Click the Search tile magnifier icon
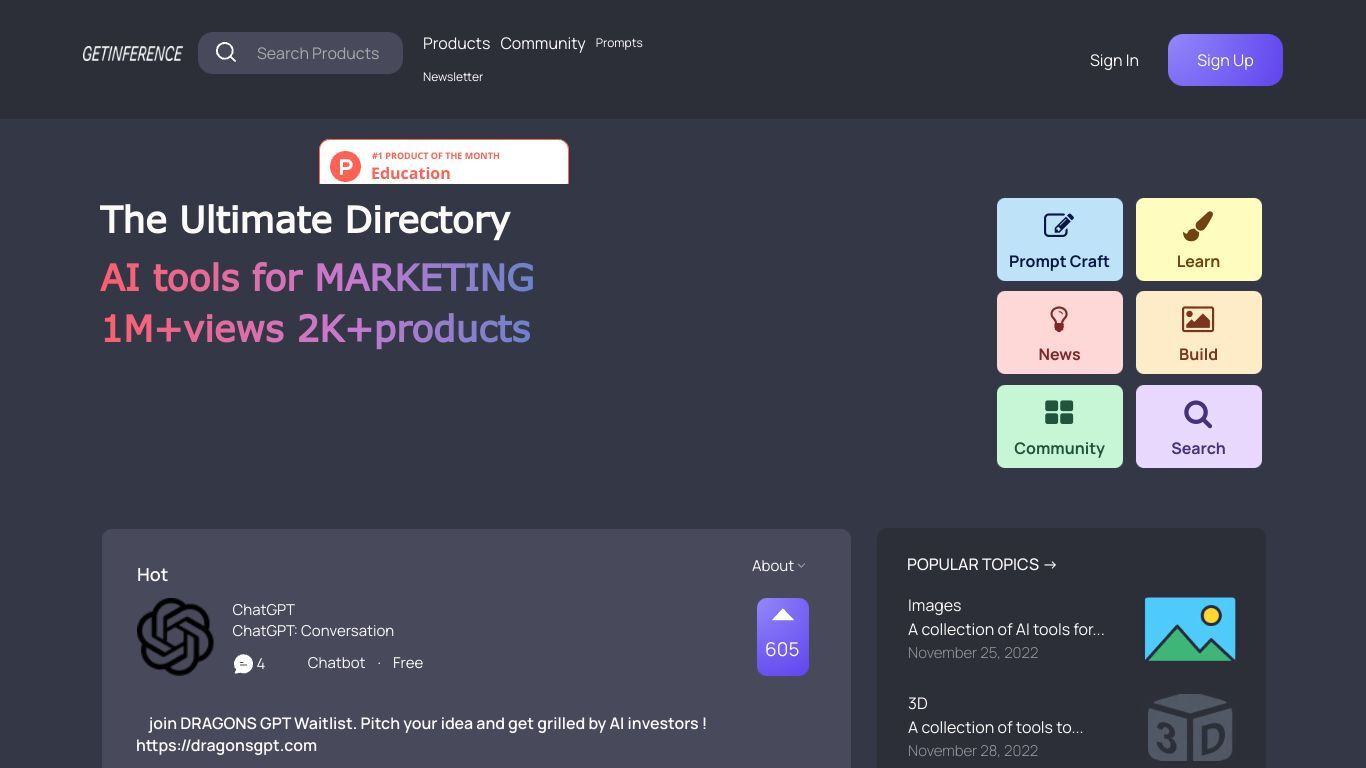The width and height of the screenshot is (1366, 768). click(x=1198, y=414)
